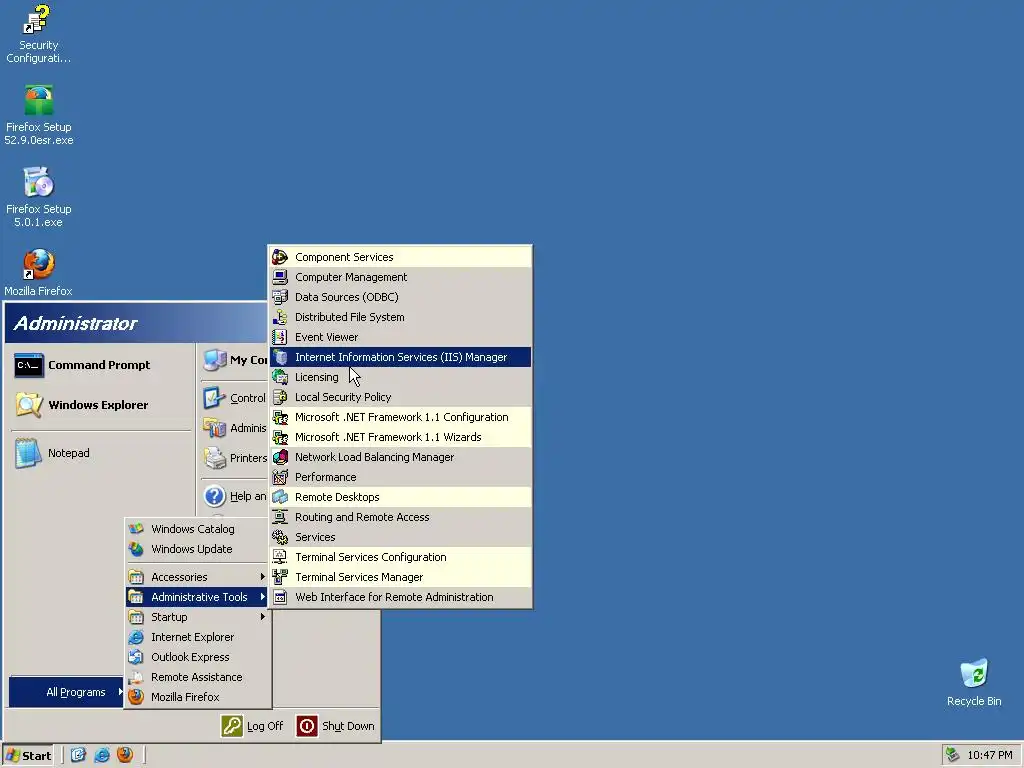This screenshot has width=1024, height=768.
Task: Select the Mozilla Firefox desktop shortcut
Action: coord(39,272)
